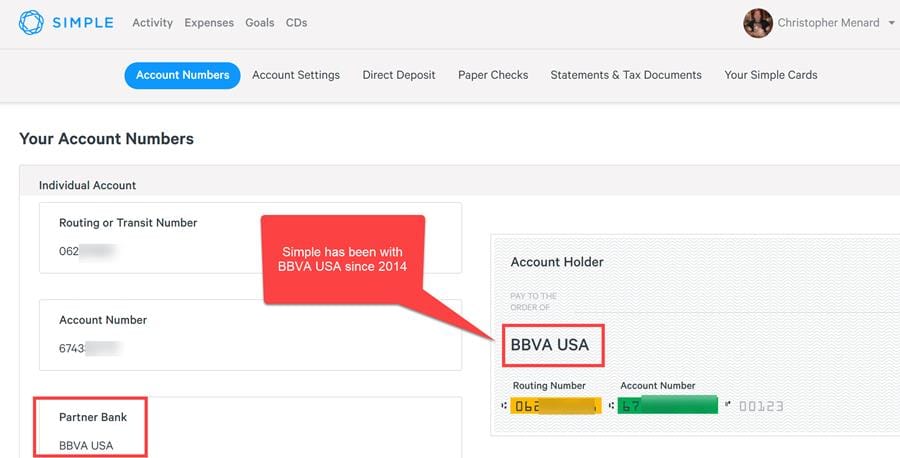Click the Account Holder text on check

[x=557, y=262]
